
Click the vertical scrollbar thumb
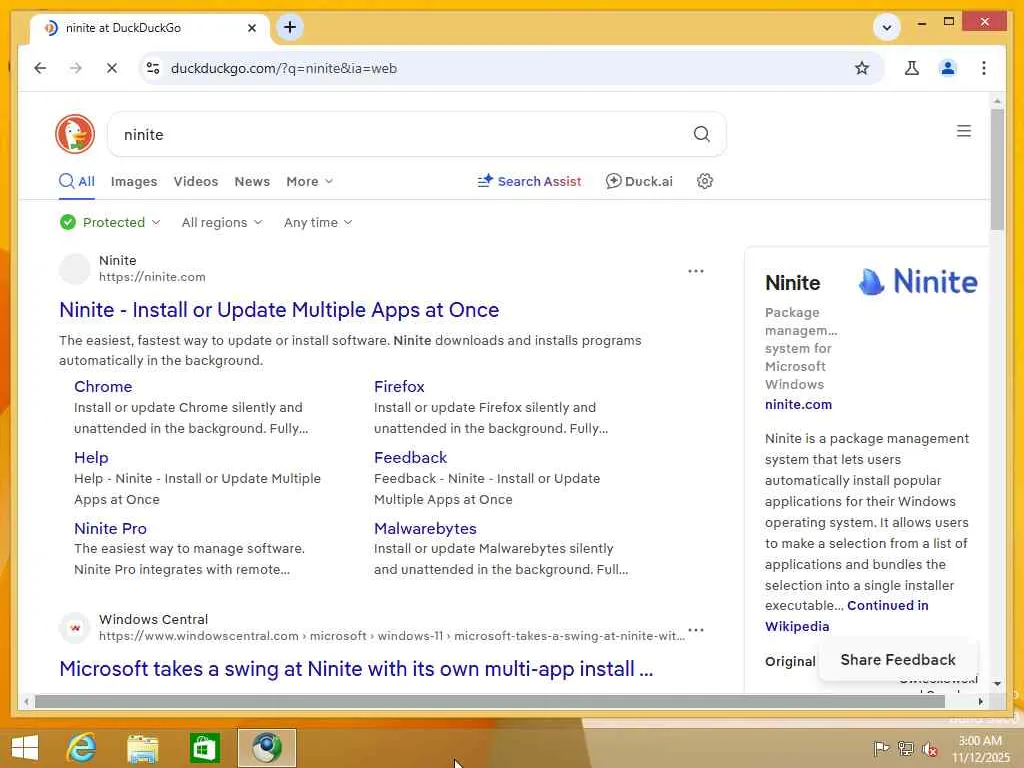[x=997, y=169]
